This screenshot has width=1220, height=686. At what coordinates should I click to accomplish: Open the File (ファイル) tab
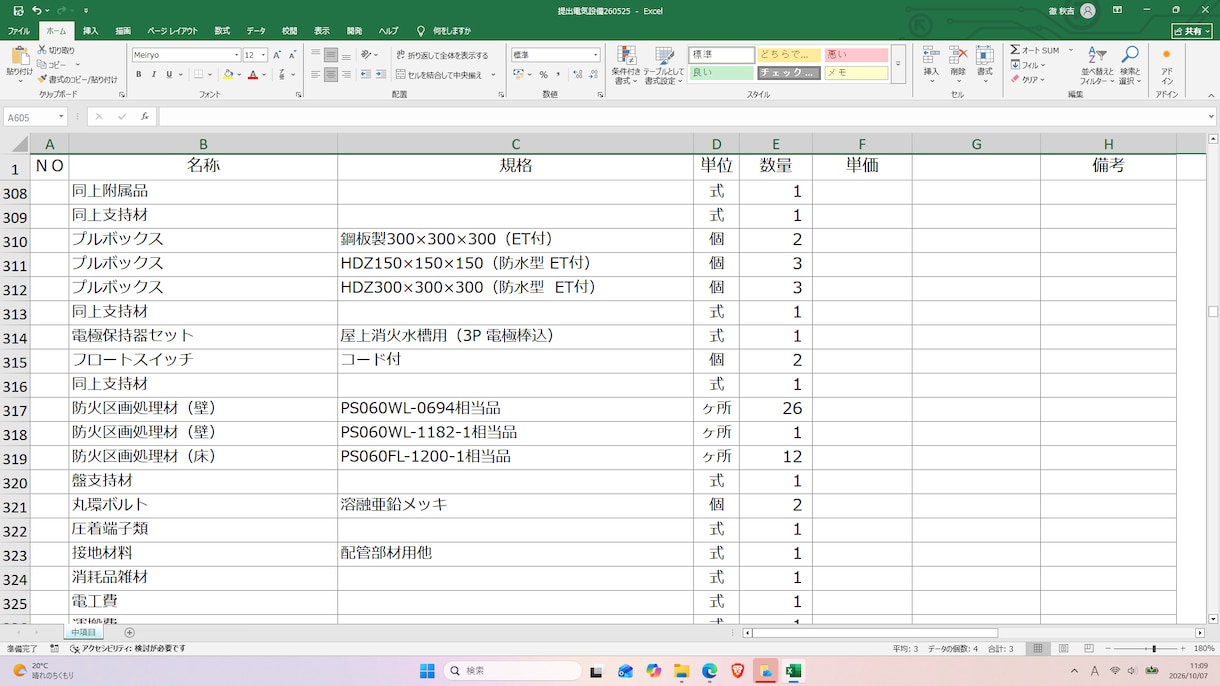pyautogui.click(x=19, y=31)
